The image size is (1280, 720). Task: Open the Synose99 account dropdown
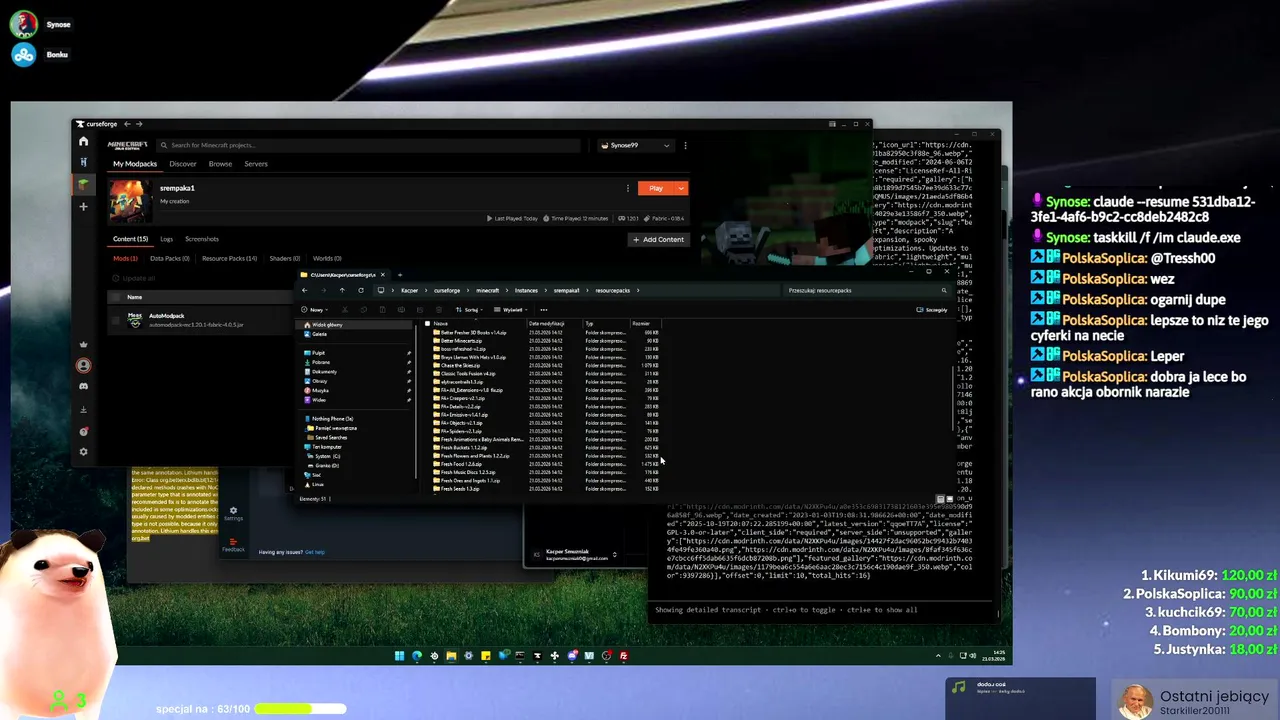[634, 145]
